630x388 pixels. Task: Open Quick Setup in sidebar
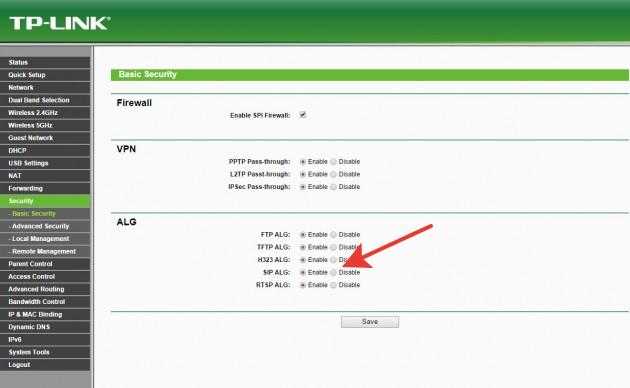click(45, 75)
